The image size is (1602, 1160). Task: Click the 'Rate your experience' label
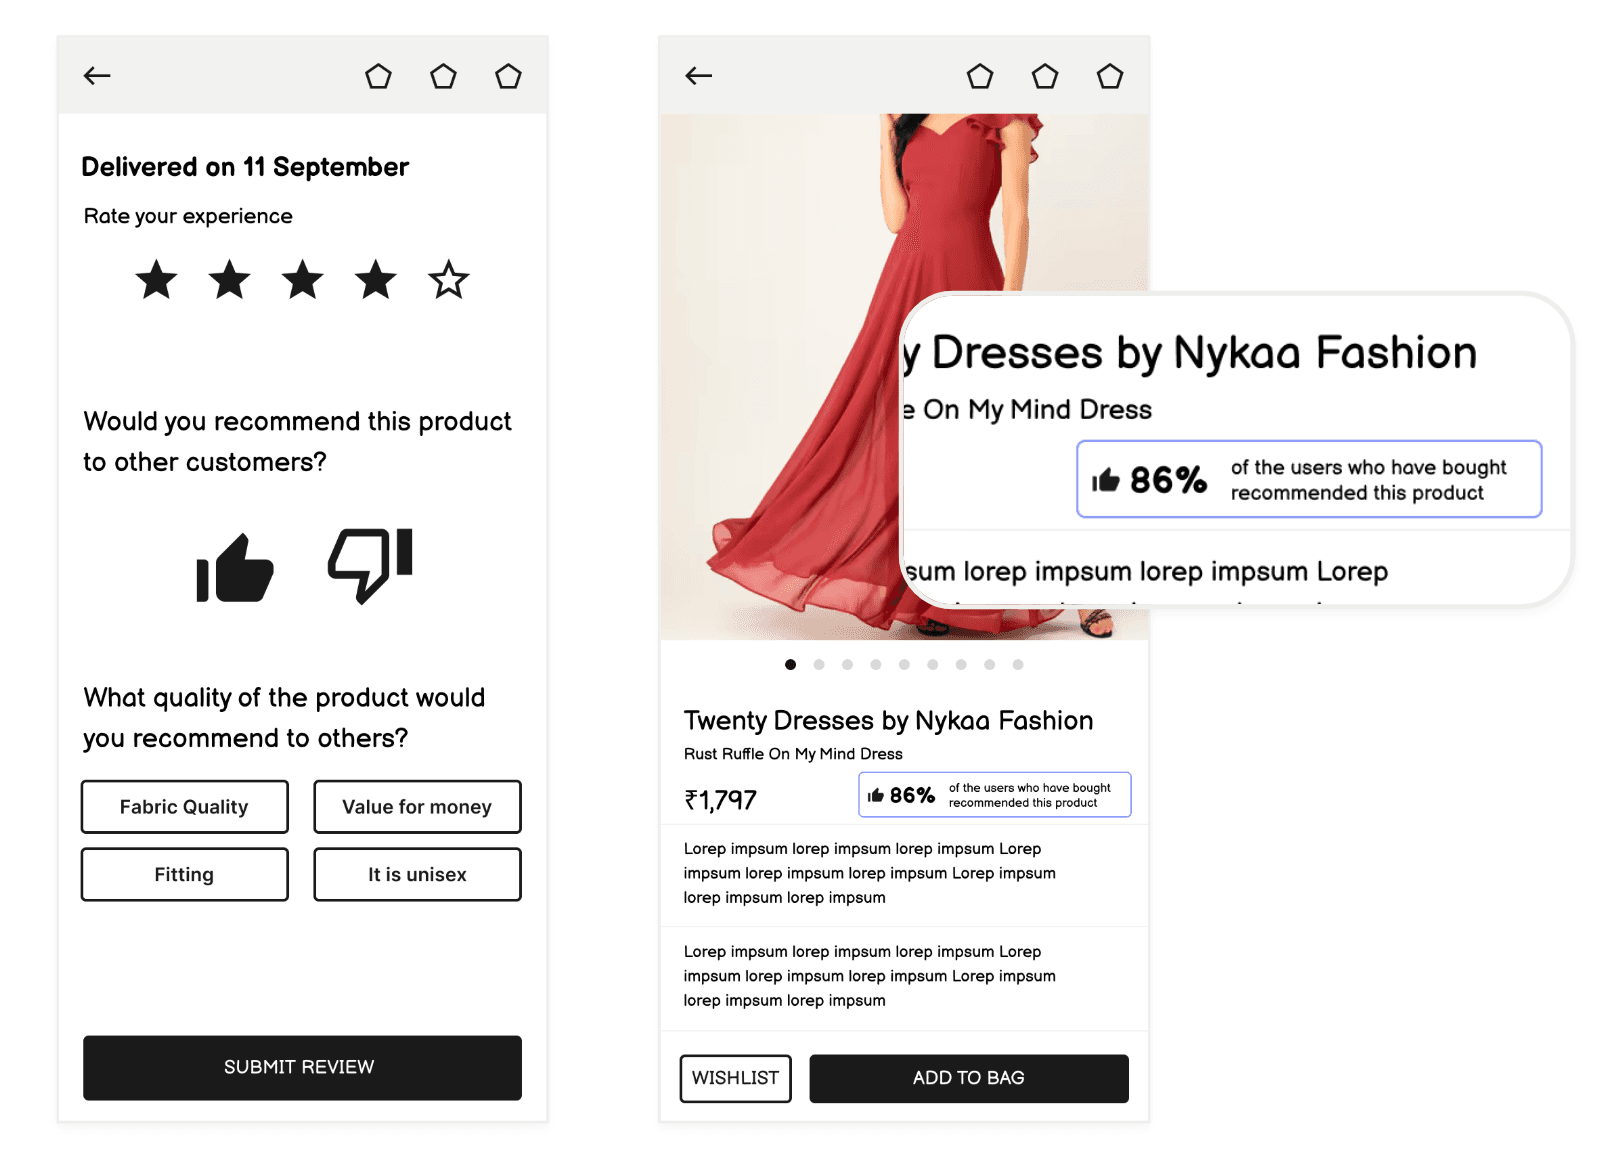click(x=188, y=216)
